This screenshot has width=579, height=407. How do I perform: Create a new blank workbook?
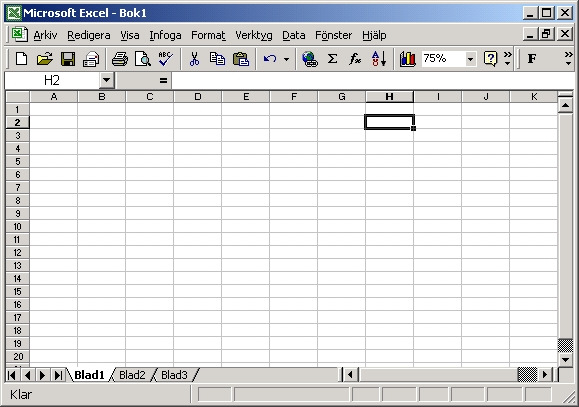click(21, 59)
